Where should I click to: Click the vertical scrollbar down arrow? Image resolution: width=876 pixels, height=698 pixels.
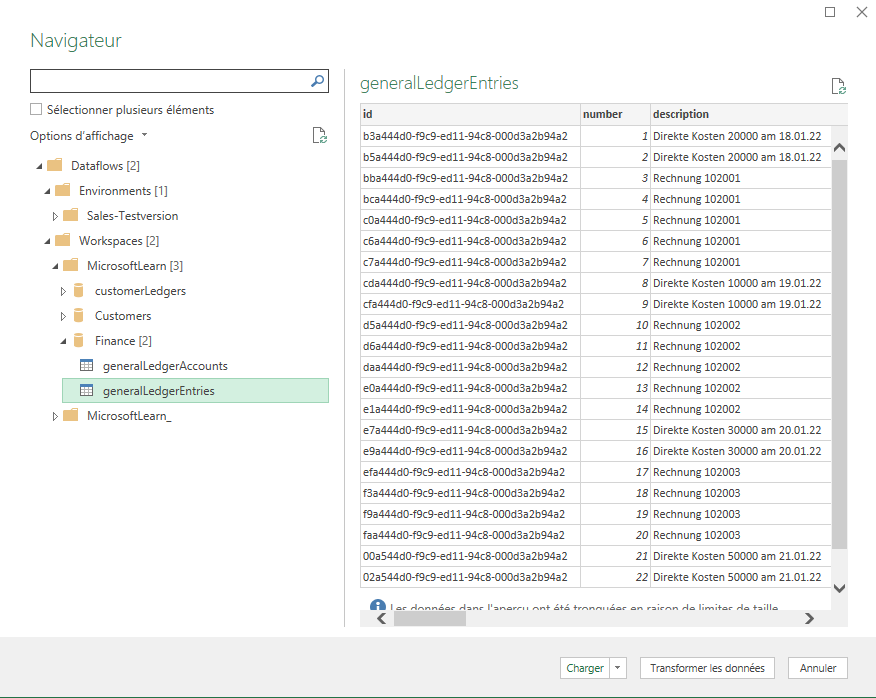(x=839, y=587)
